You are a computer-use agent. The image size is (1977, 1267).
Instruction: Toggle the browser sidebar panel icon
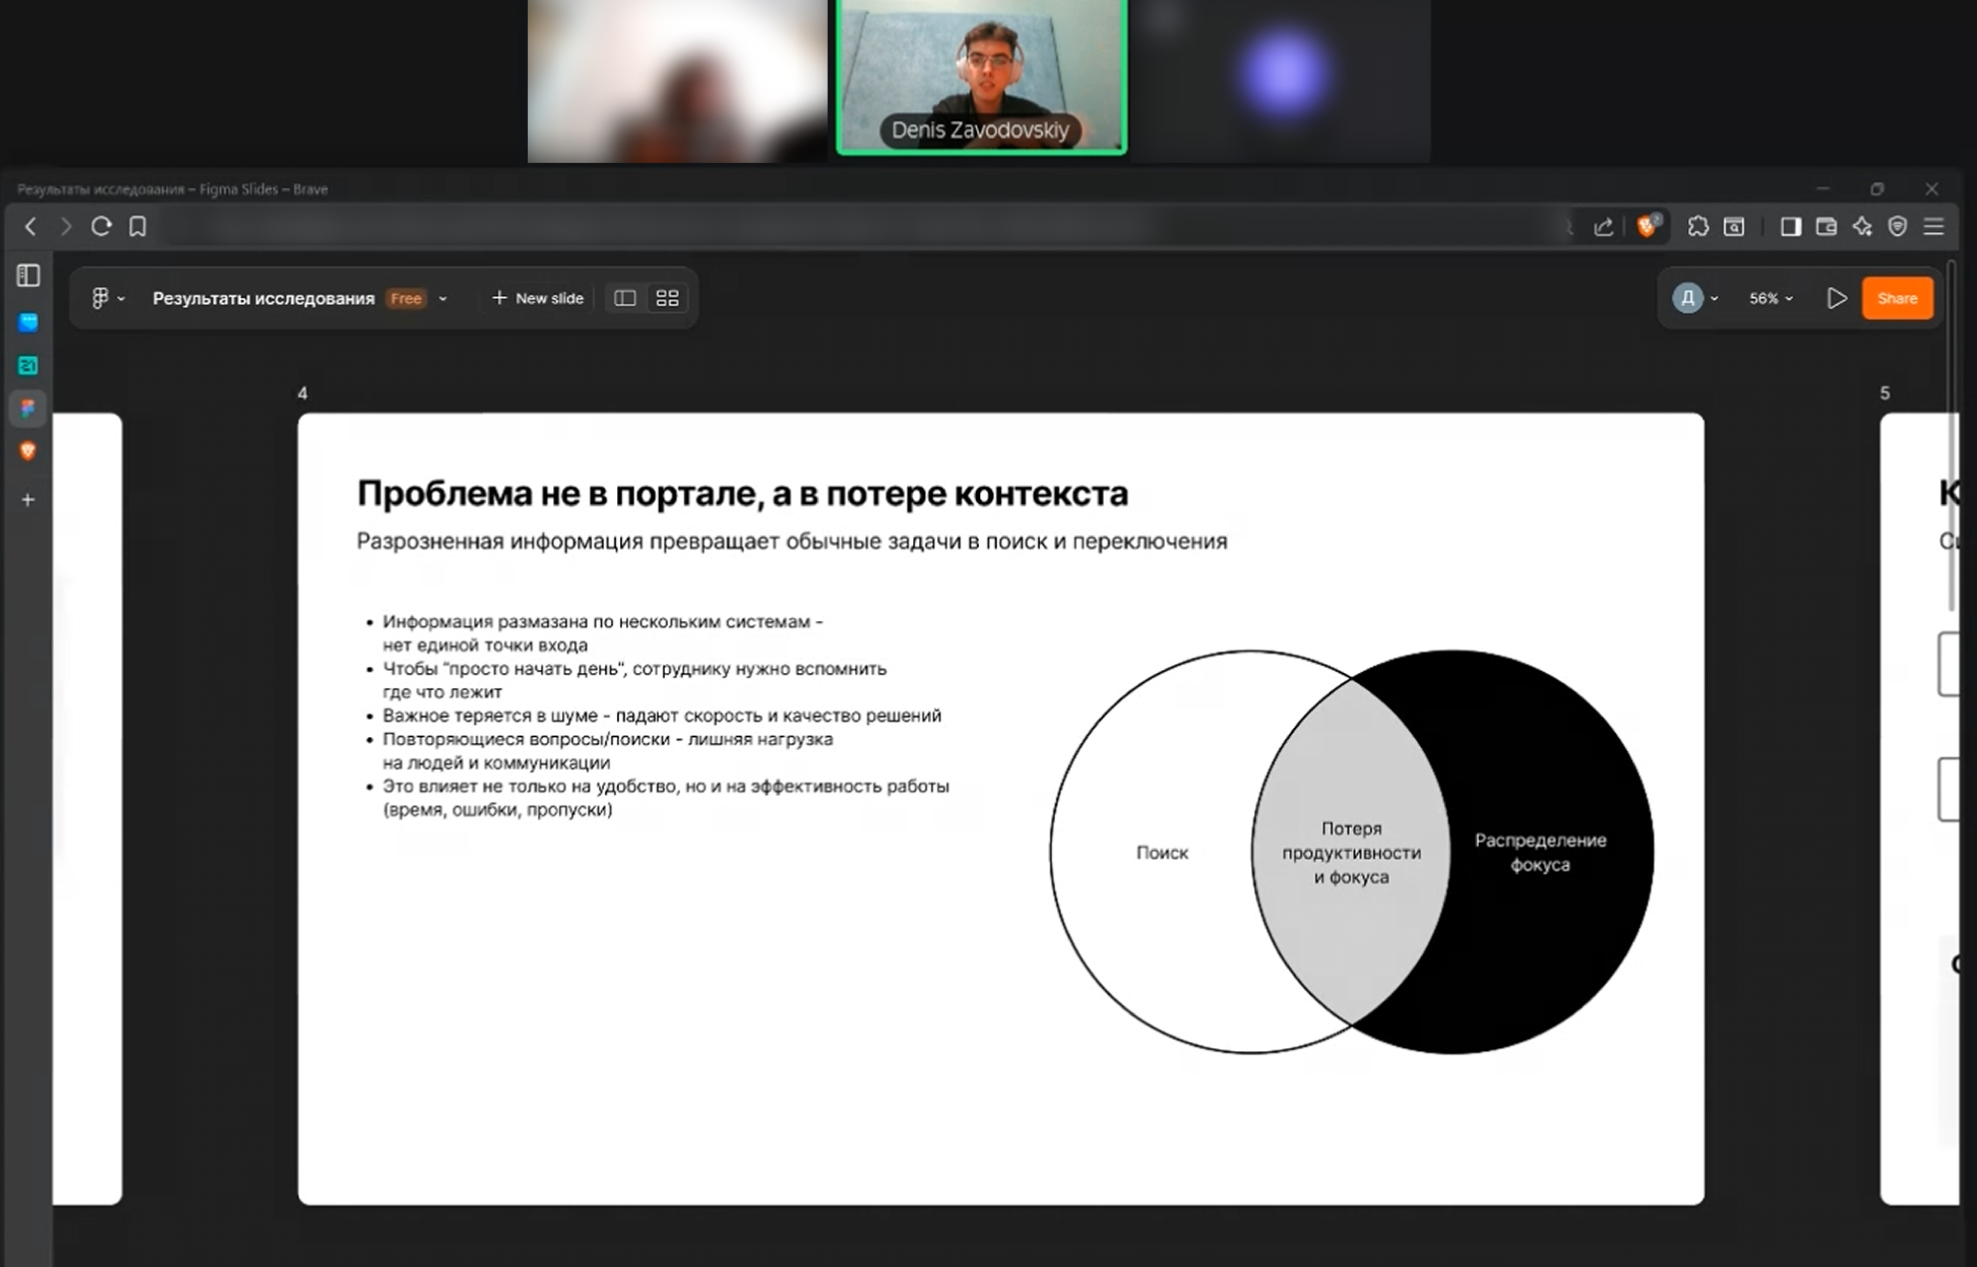click(1790, 227)
